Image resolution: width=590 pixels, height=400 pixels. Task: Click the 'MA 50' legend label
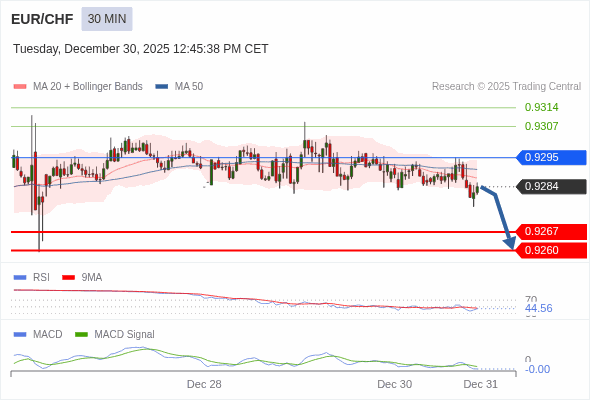189,87
